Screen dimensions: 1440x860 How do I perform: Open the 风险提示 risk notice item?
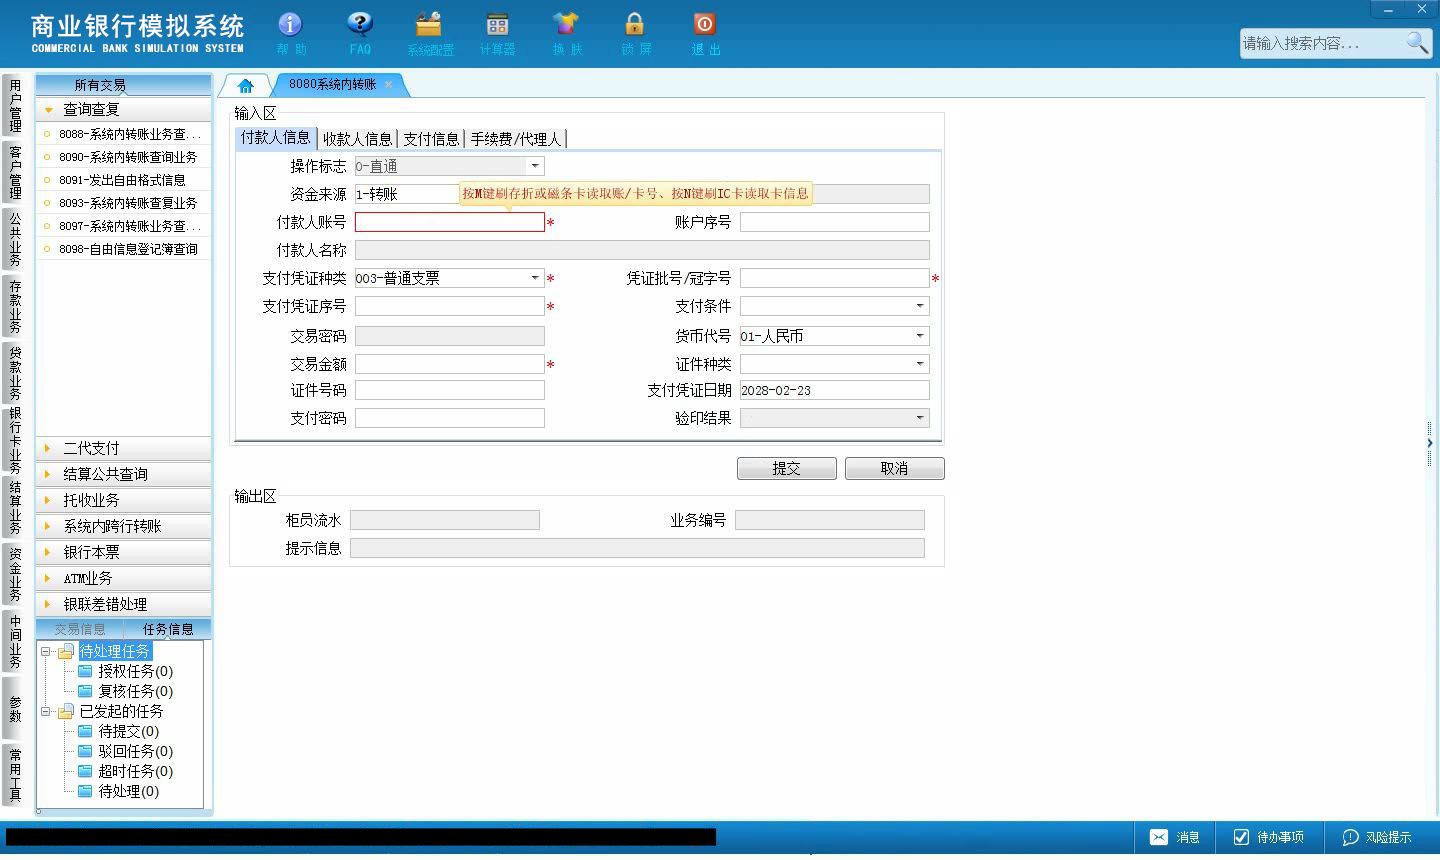1377,838
